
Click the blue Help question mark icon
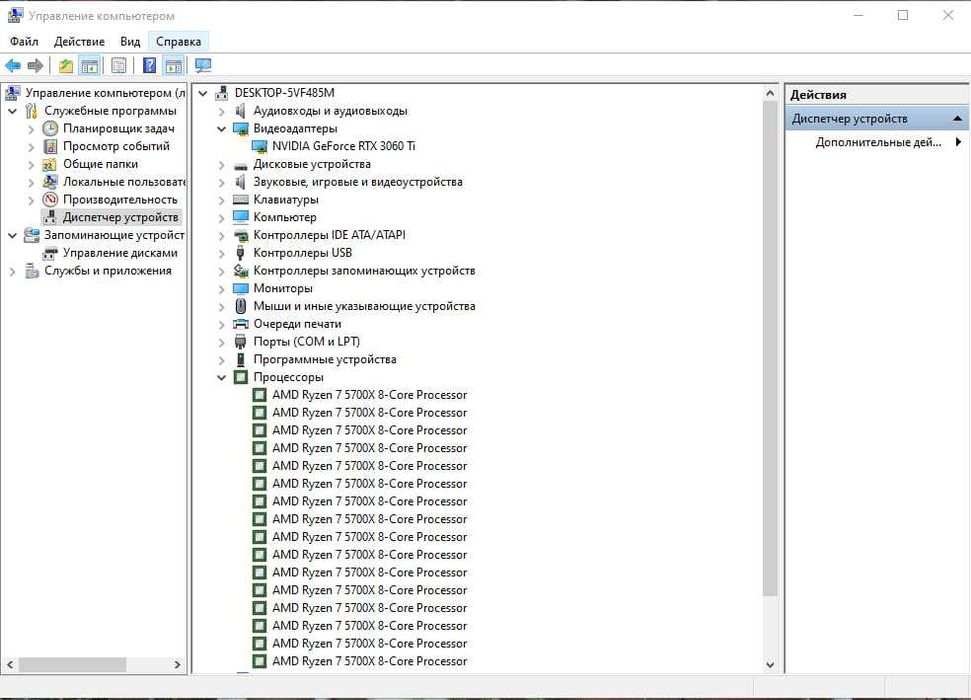[149, 65]
